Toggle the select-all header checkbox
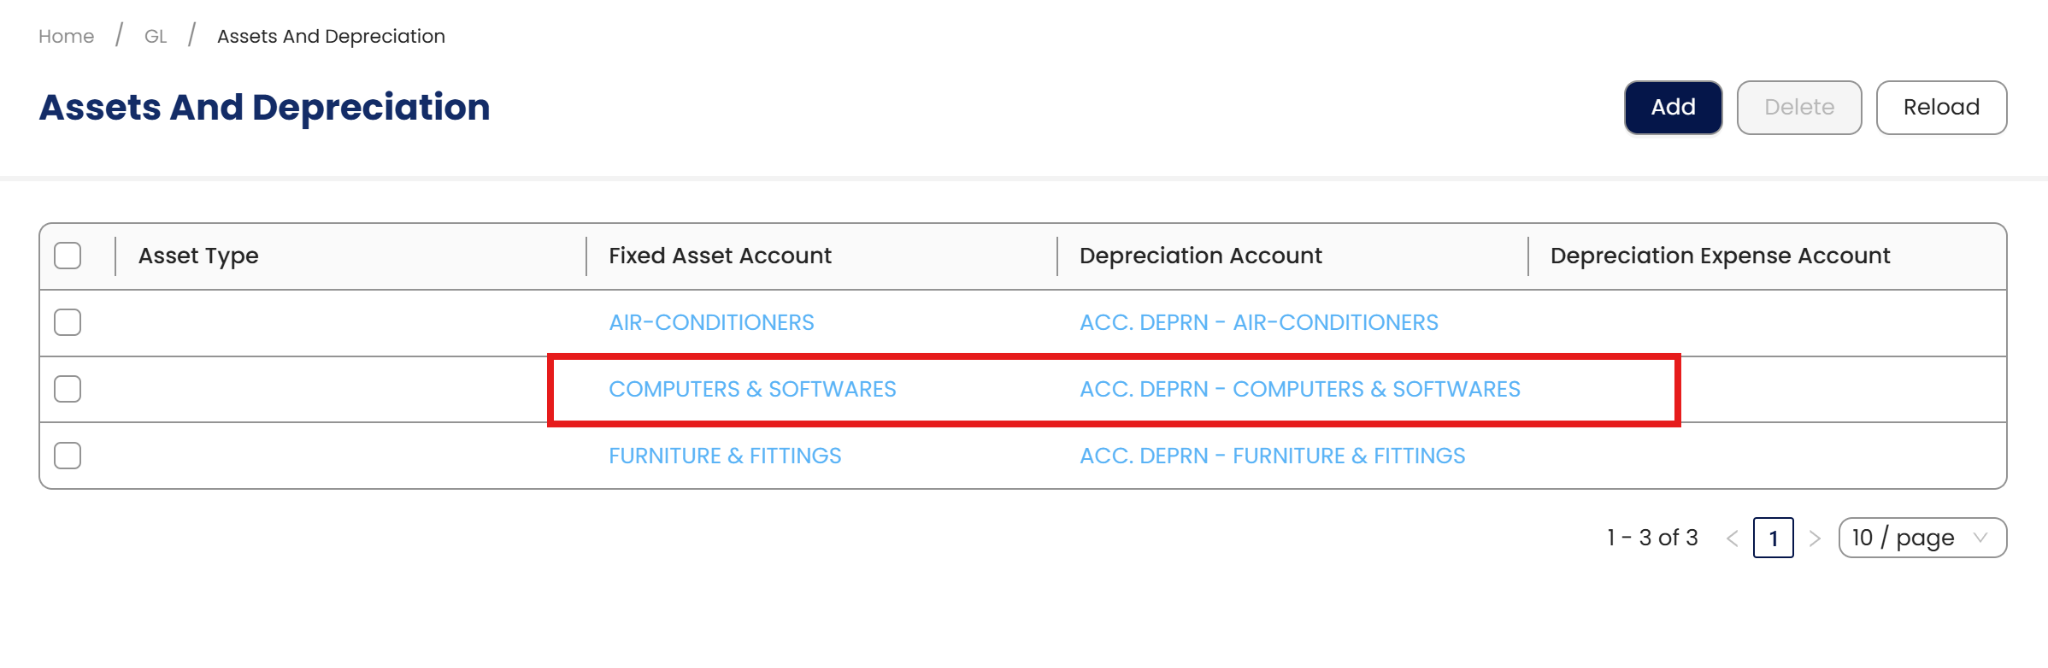 (x=68, y=256)
